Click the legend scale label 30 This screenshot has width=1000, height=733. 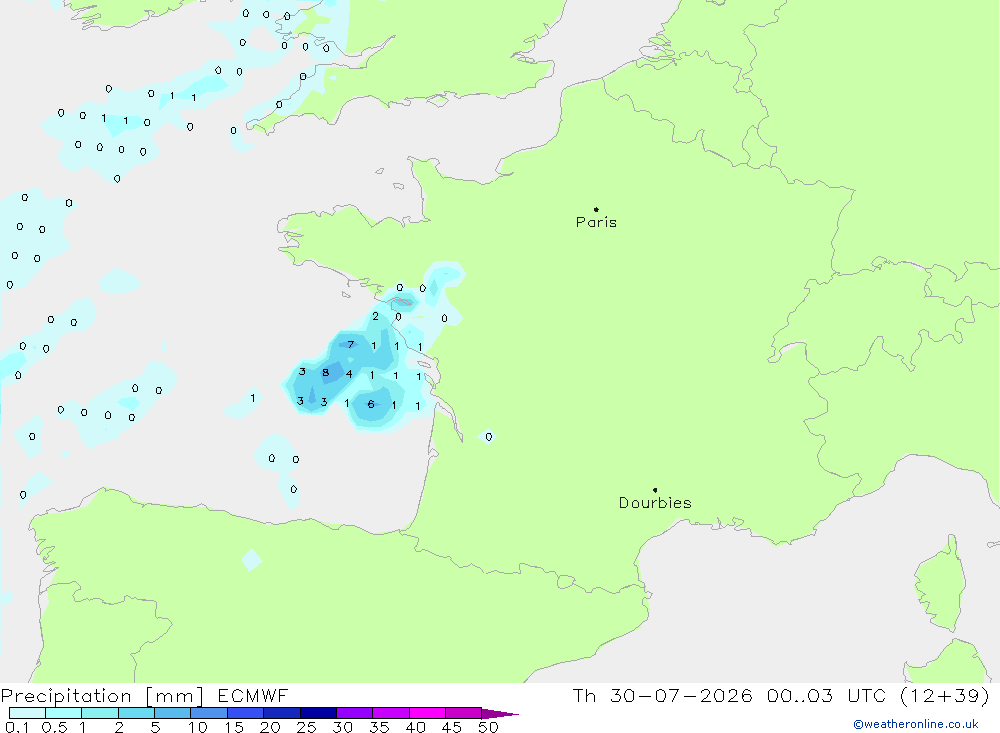point(342,727)
